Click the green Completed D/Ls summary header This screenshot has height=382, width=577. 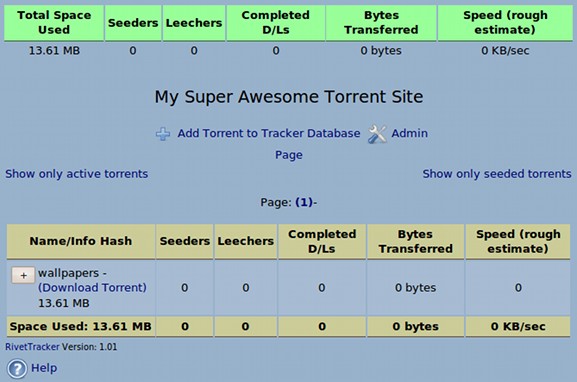[276, 22]
